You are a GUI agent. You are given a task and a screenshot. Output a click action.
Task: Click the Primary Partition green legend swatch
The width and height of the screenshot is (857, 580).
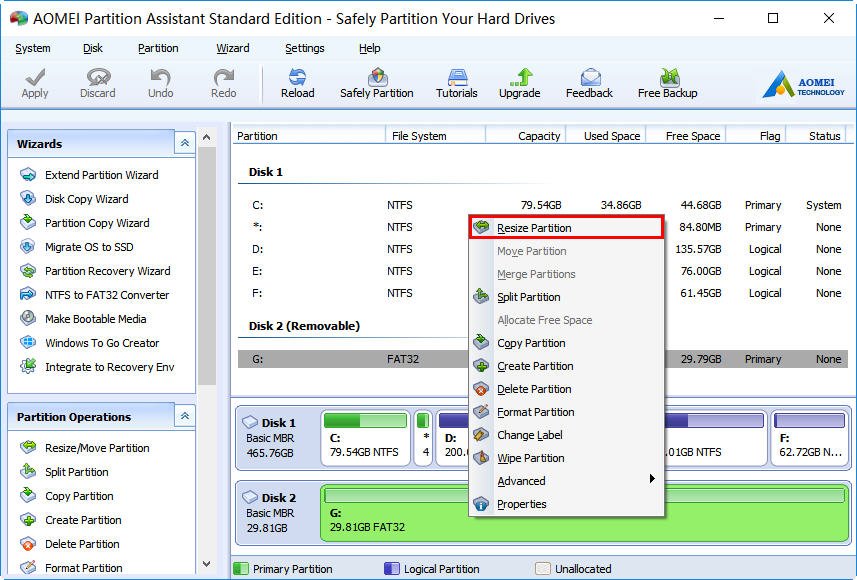(x=240, y=569)
